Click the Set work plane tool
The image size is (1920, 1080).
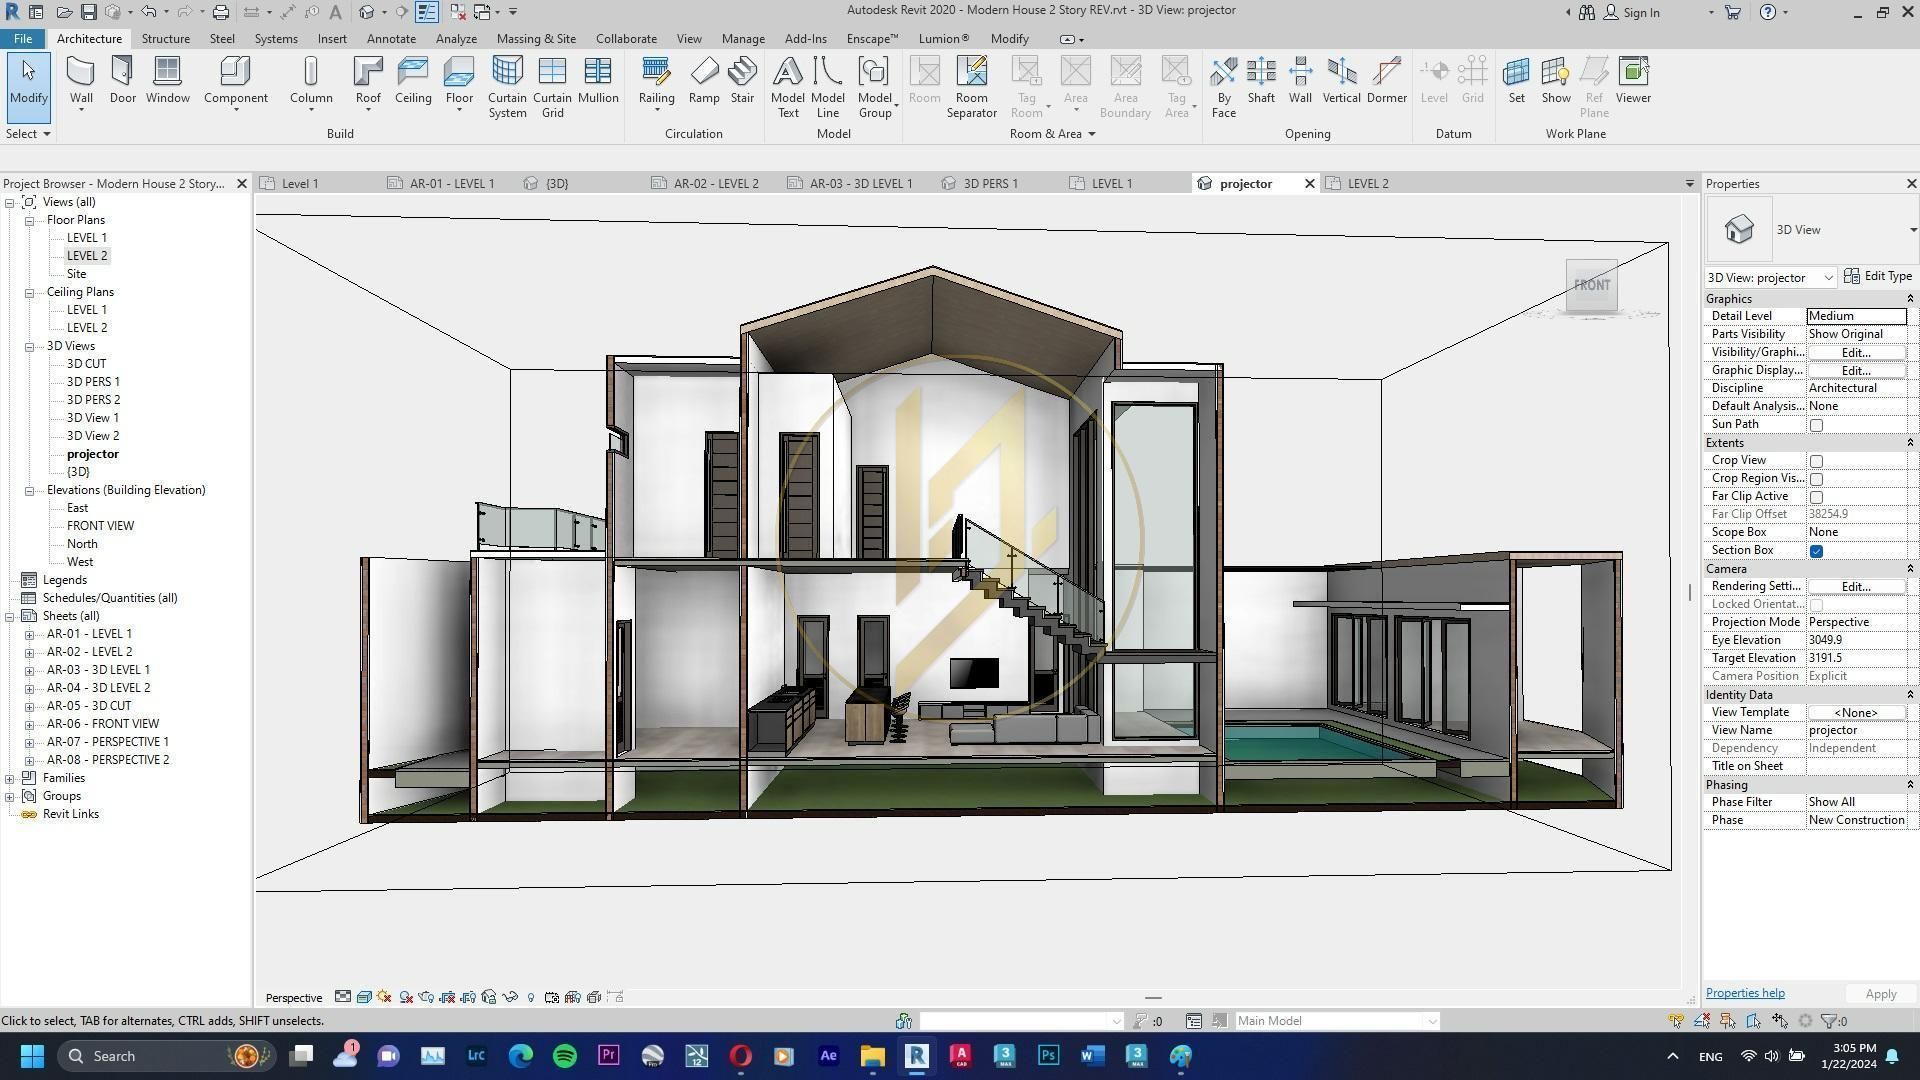pos(1516,80)
